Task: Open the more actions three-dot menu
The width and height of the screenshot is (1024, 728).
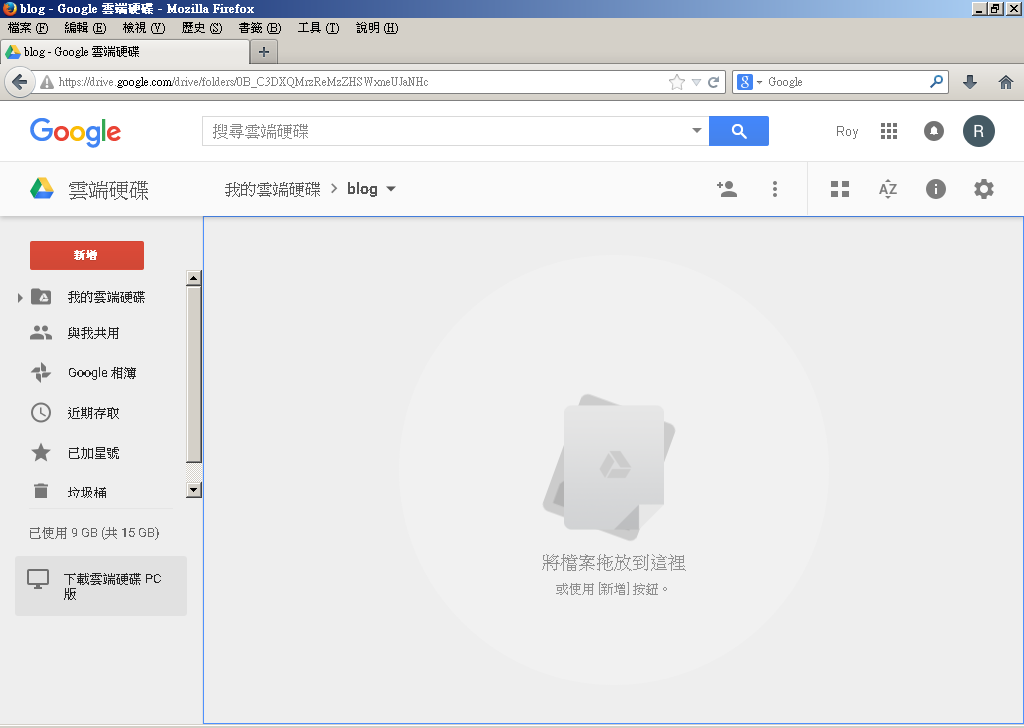Action: click(x=775, y=189)
